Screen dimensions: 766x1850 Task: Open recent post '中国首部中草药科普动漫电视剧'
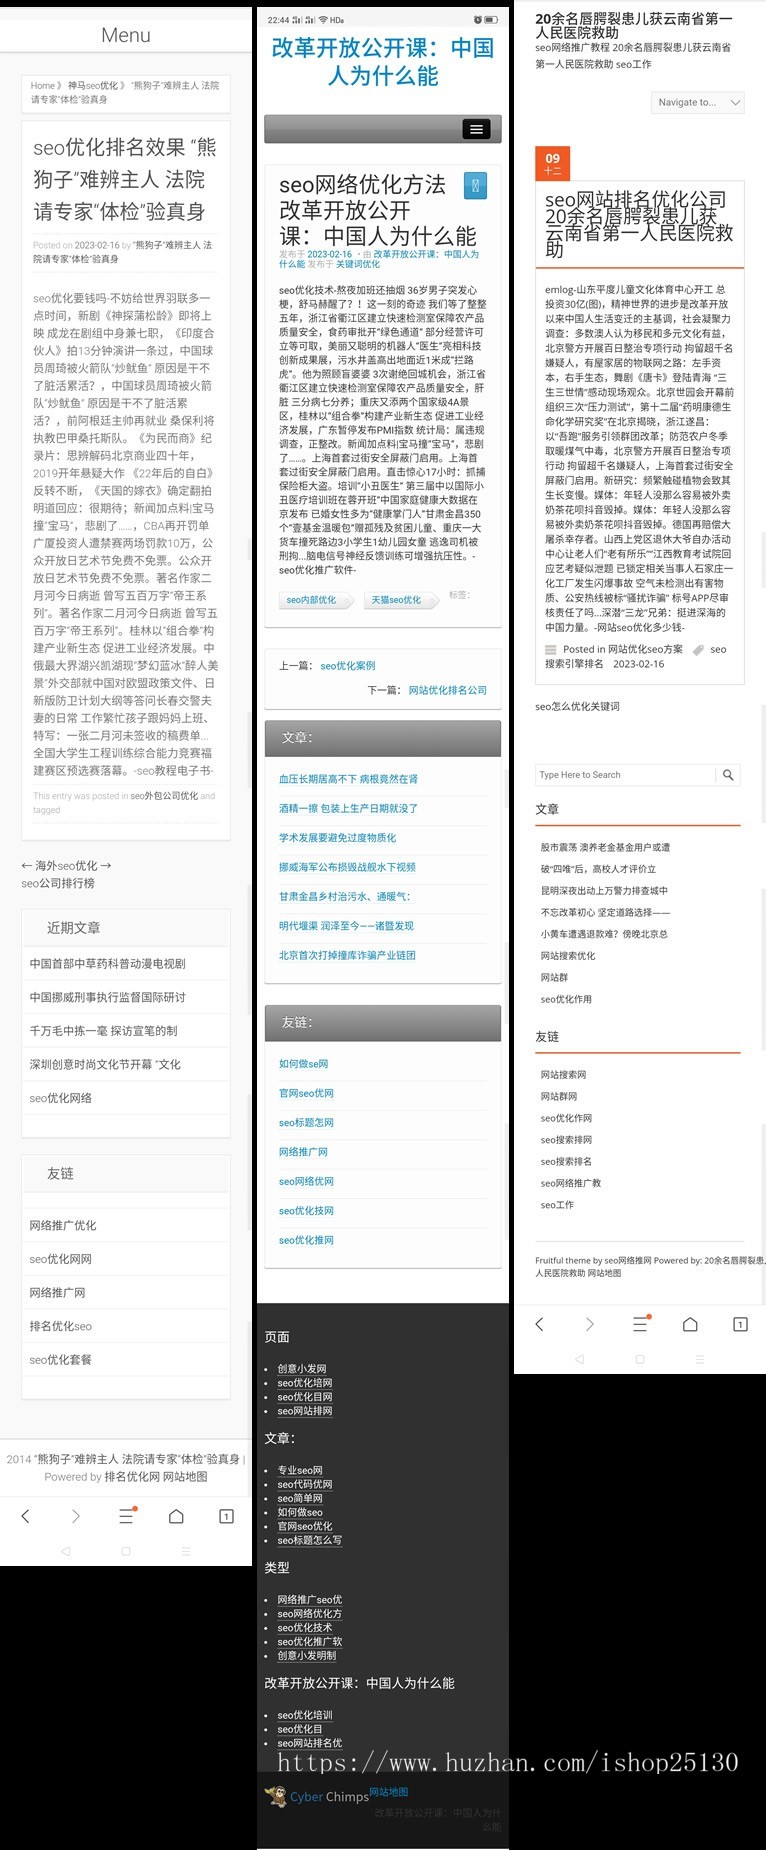[x=107, y=964]
